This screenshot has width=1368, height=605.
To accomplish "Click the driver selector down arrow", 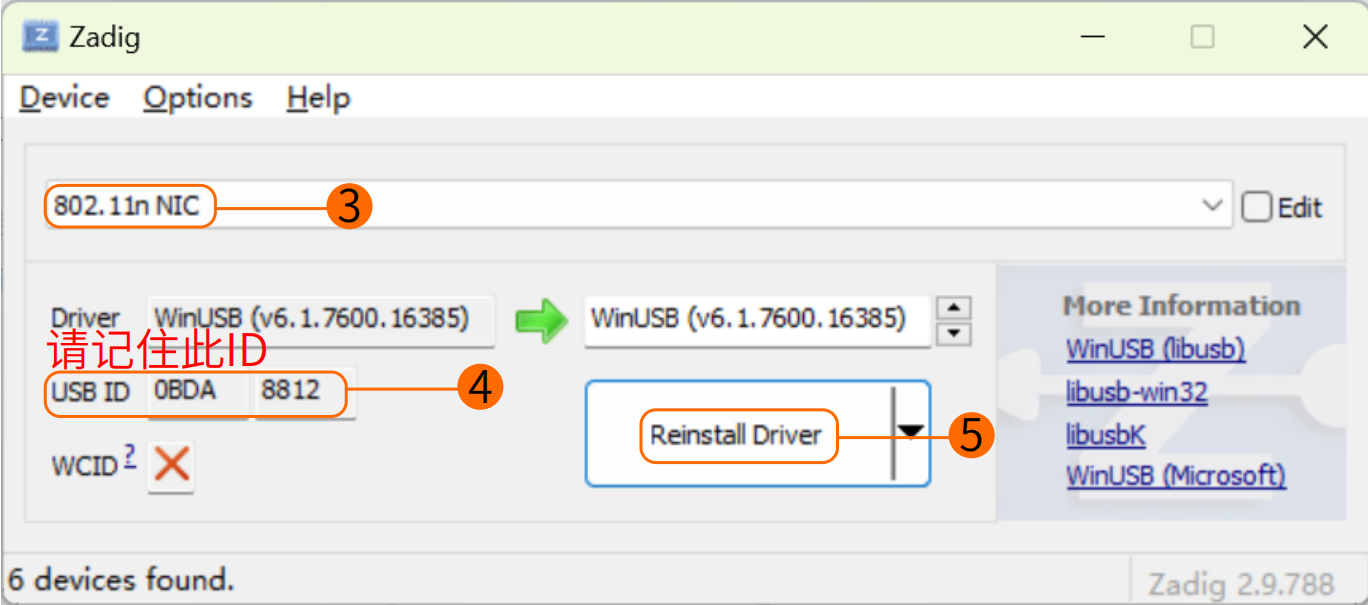I will [955, 333].
